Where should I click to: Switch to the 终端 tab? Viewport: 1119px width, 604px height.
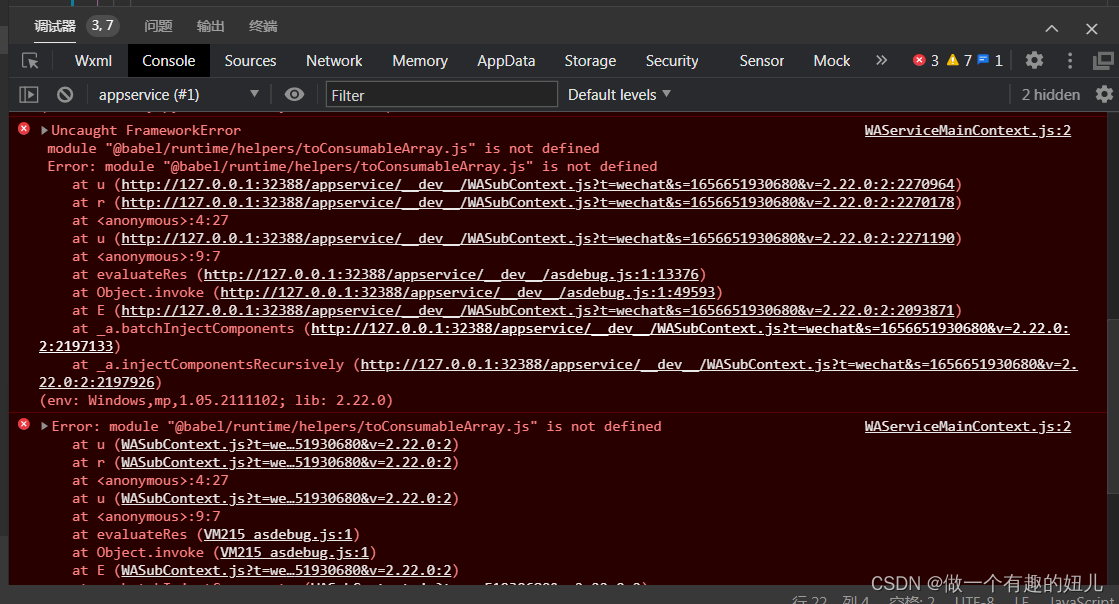(262, 26)
